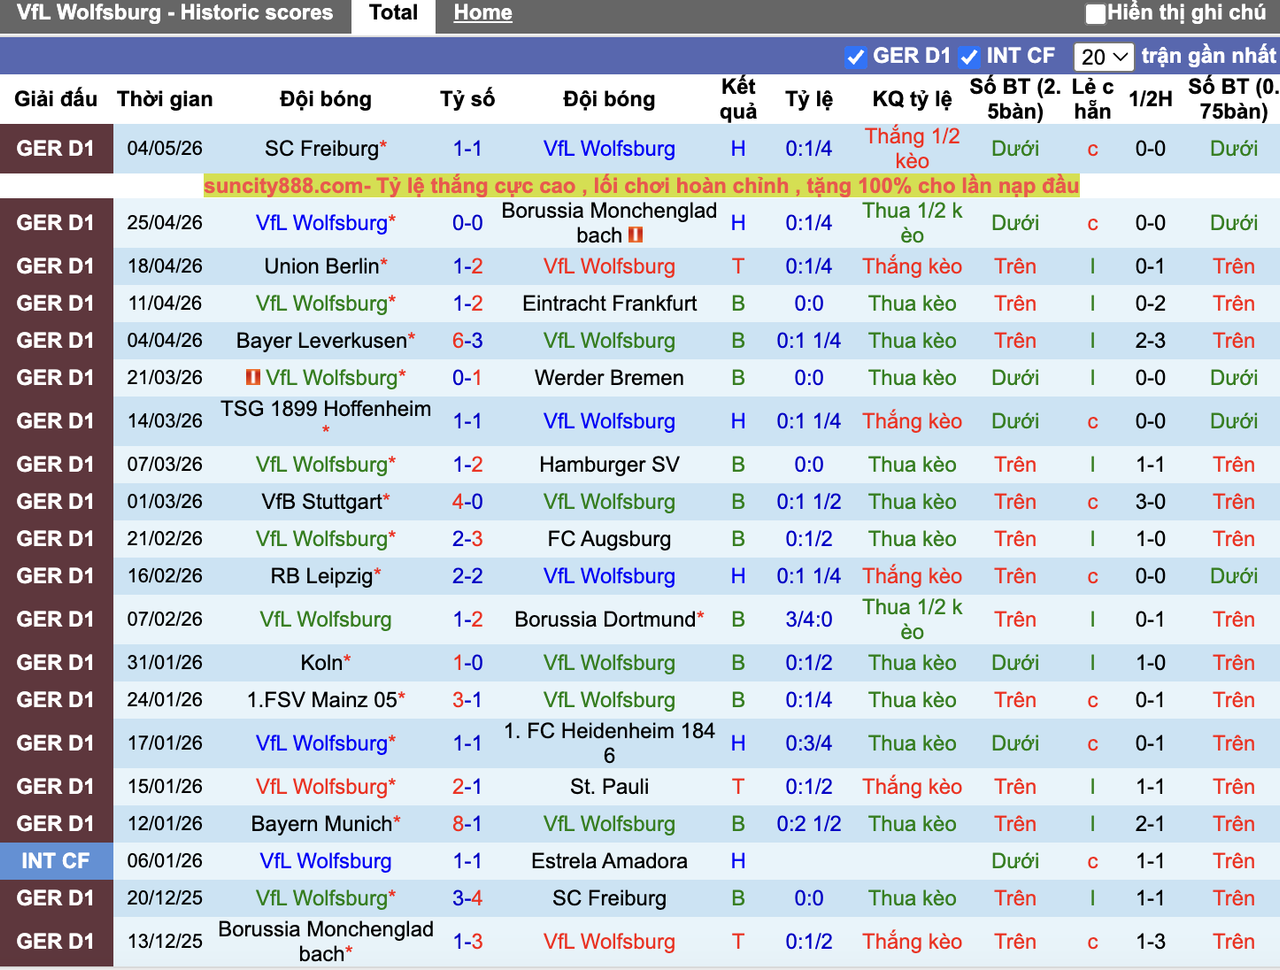
Task: Click the Kết quả column header
Action: pyautogui.click(x=738, y=99)
